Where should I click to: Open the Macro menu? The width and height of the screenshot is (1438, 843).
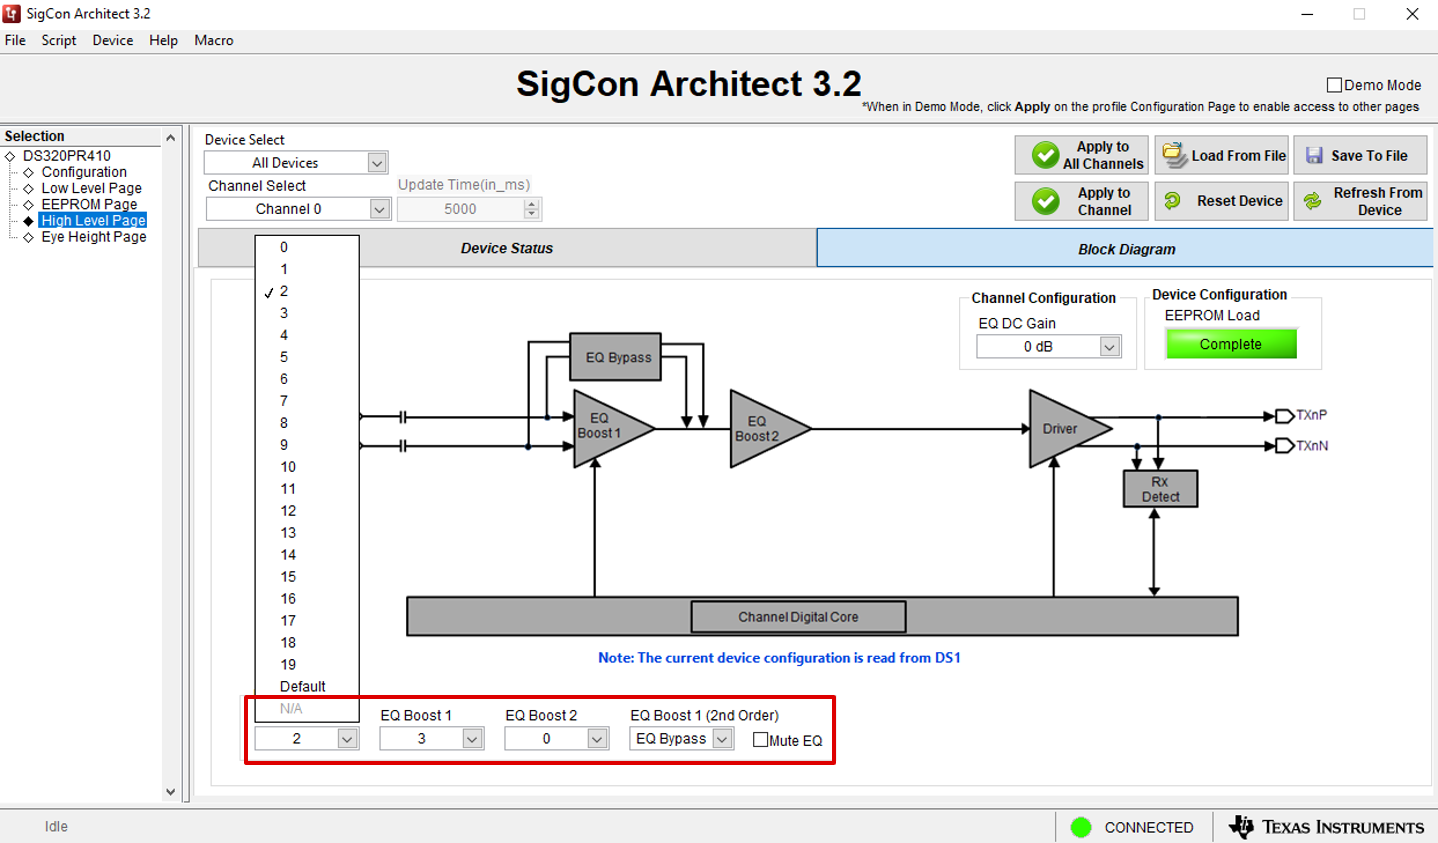click(x=214, y=40)
